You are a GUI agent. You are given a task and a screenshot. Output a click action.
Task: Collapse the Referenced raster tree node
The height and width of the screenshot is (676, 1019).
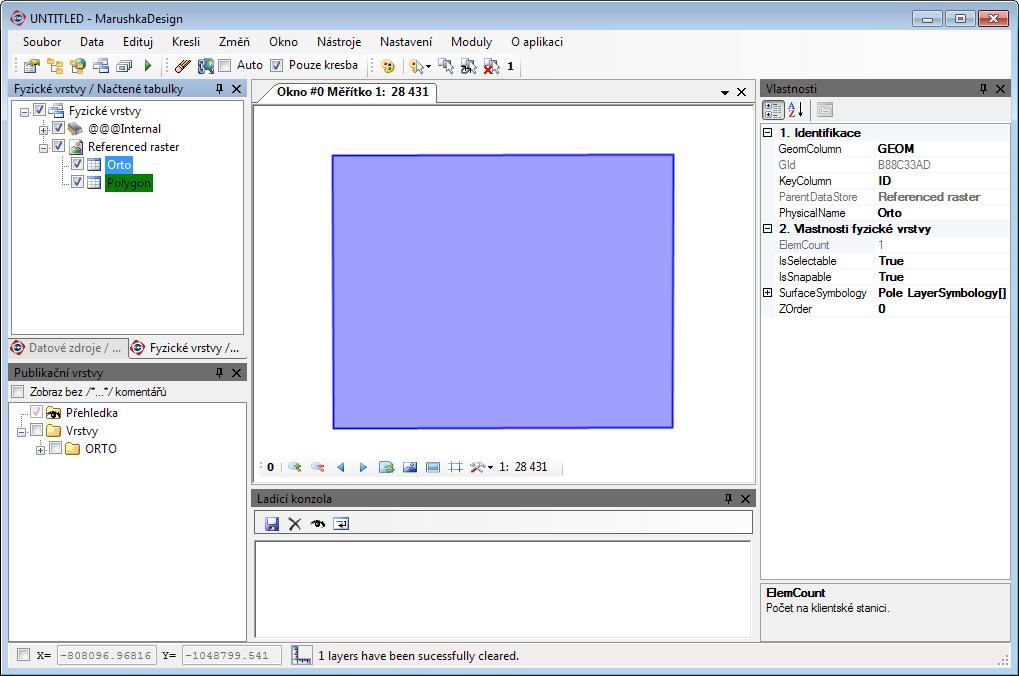tap(43, 148)
